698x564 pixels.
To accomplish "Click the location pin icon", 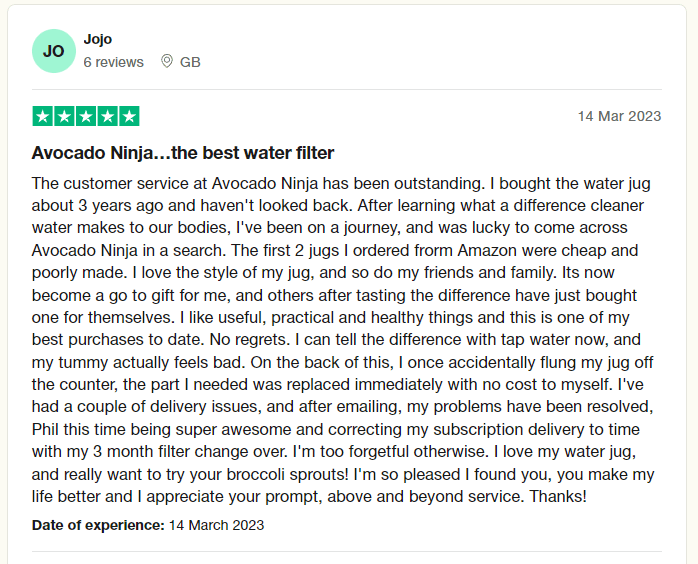I will point(167,62).
